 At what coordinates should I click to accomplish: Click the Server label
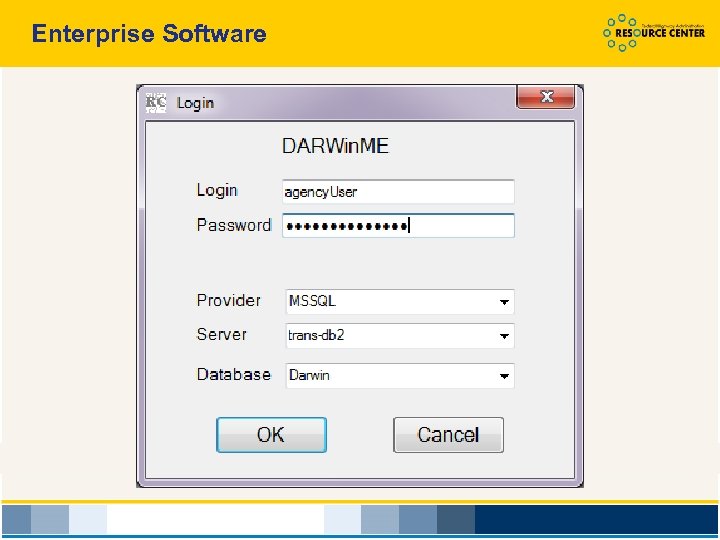point(221,334)
